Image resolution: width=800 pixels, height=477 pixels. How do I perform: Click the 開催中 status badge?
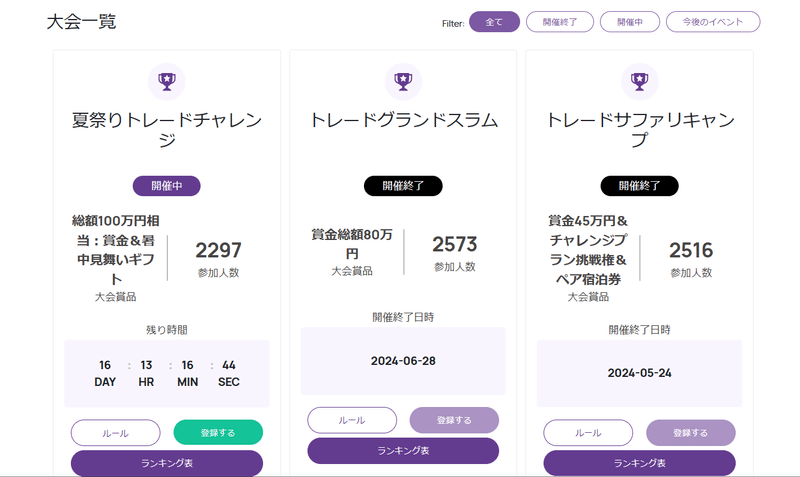[x=167, y=186]
